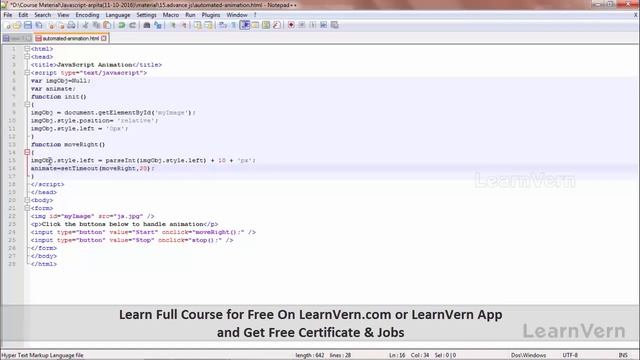Viewport: 640px width, 360px height.
Task: Collapse the body tag fold on line 20
Action: [x=27, y=200]
